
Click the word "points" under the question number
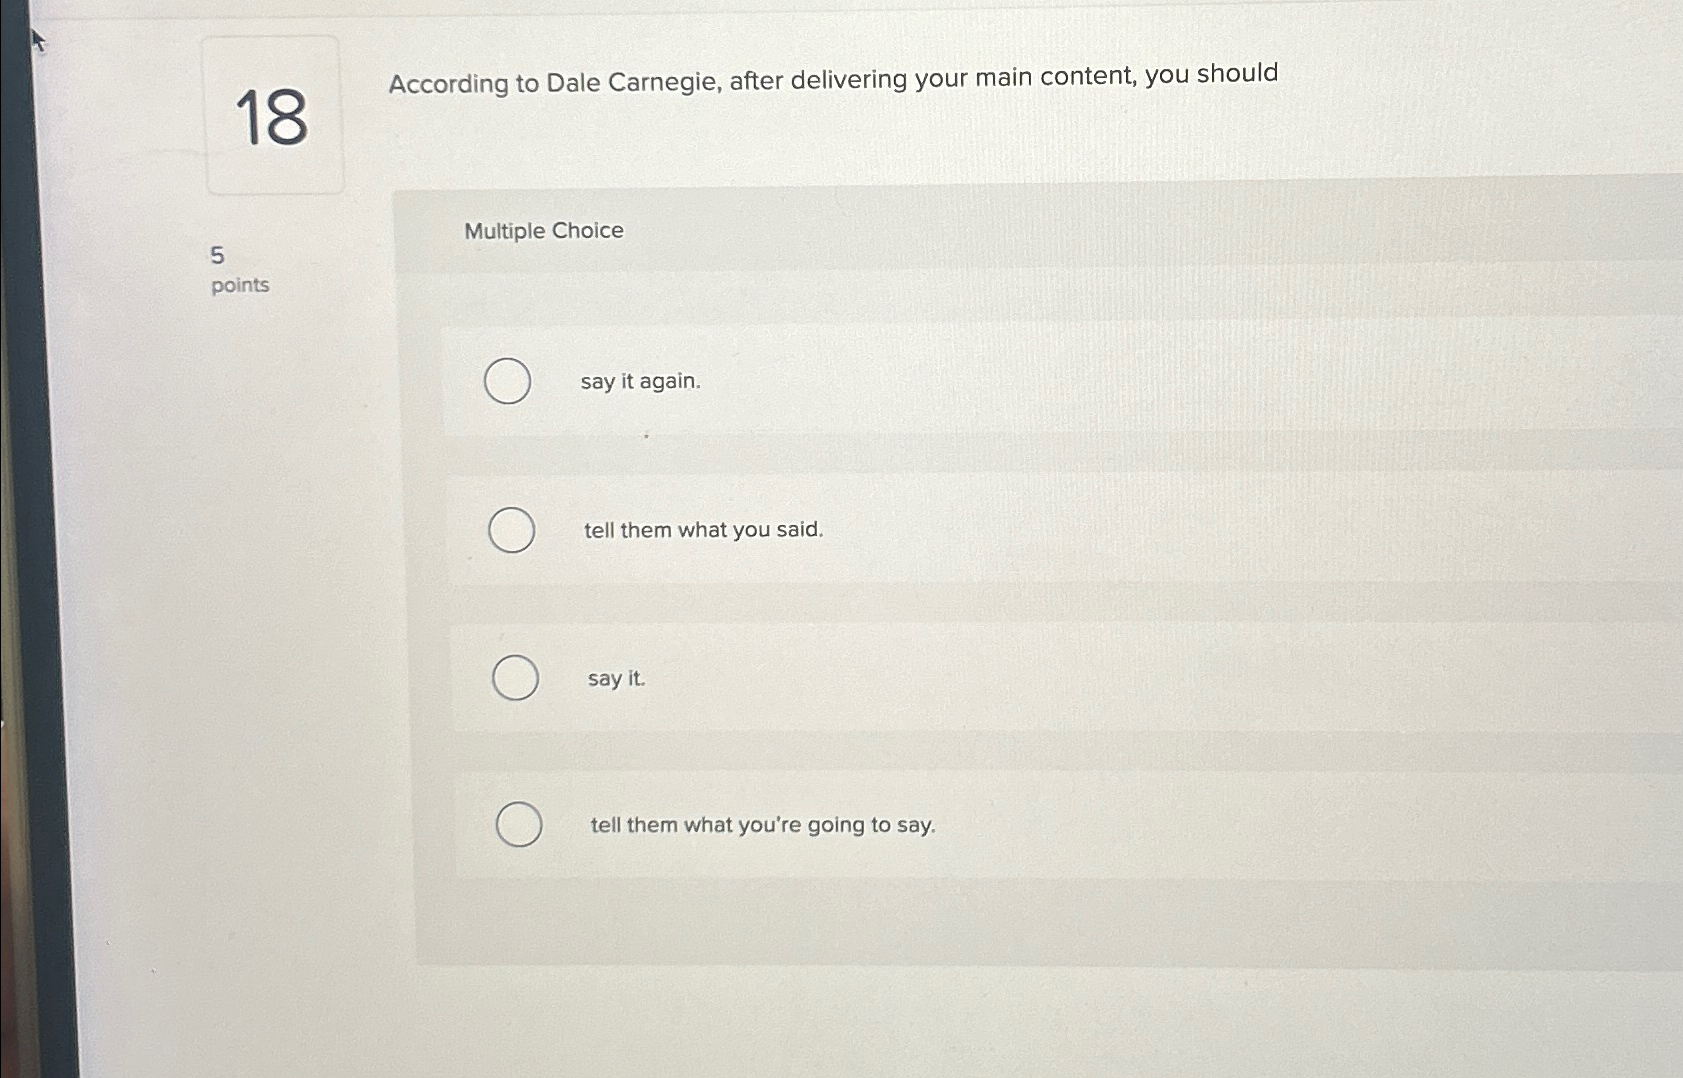pos(242,285)
